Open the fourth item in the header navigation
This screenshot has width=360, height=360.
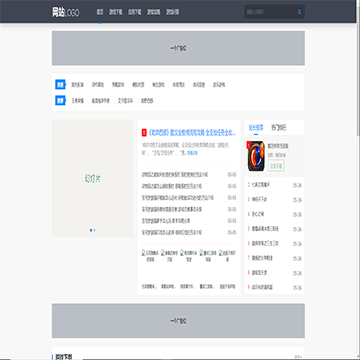click(154, 12)
